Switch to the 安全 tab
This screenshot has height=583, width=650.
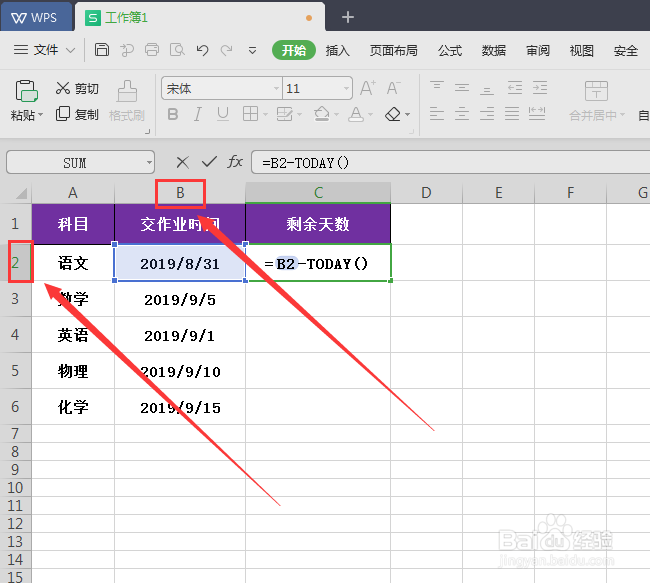pyautogui.click(x=626, y=51)
